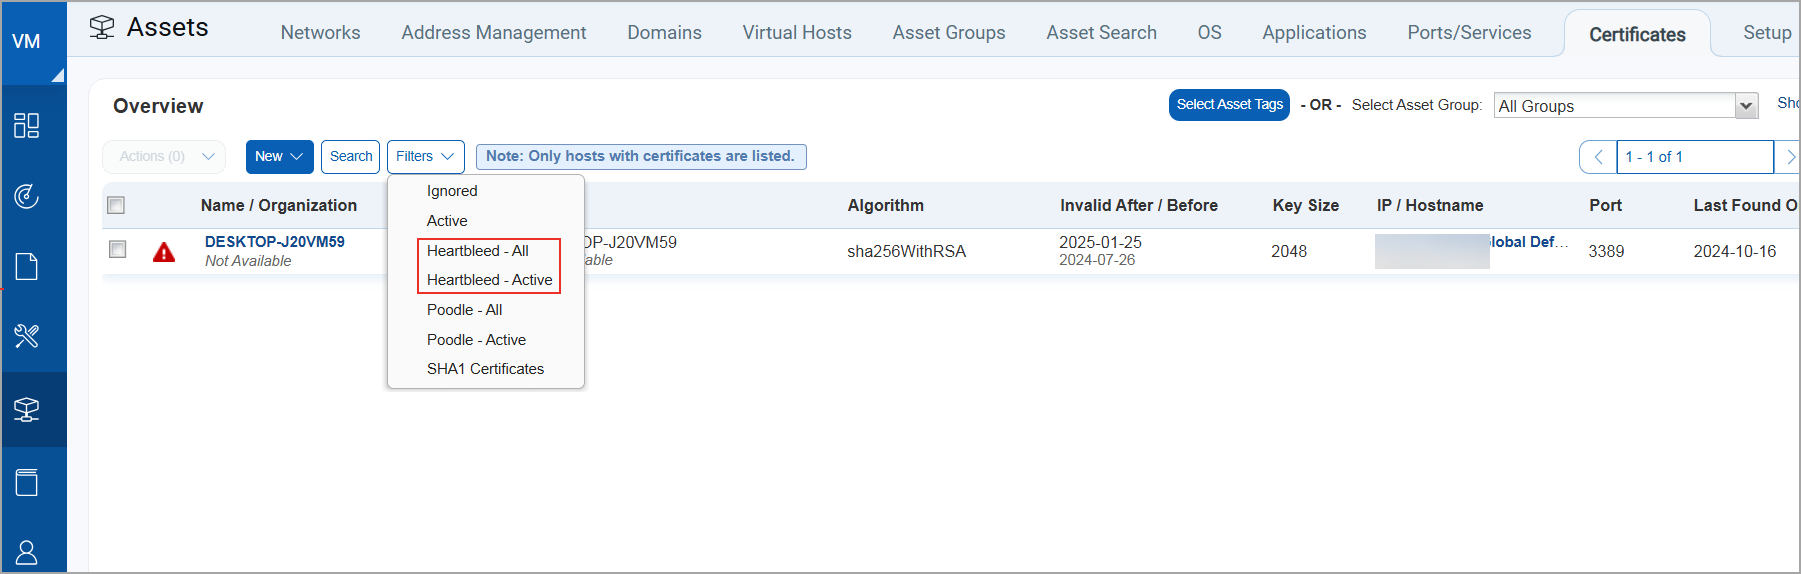This screenshot has width=1801, height=574.
Task: Click the port value 3389
Action: pos(1606,252)
